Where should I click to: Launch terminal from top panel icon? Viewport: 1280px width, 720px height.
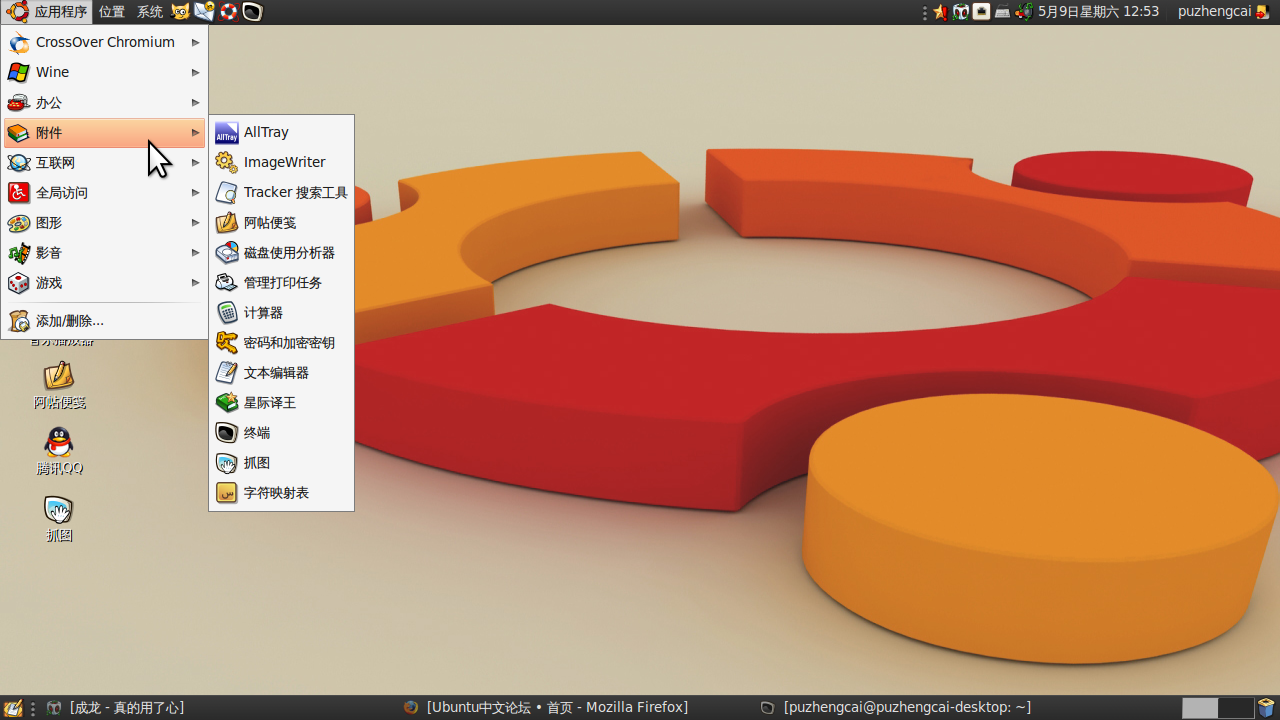click(252, 12)
